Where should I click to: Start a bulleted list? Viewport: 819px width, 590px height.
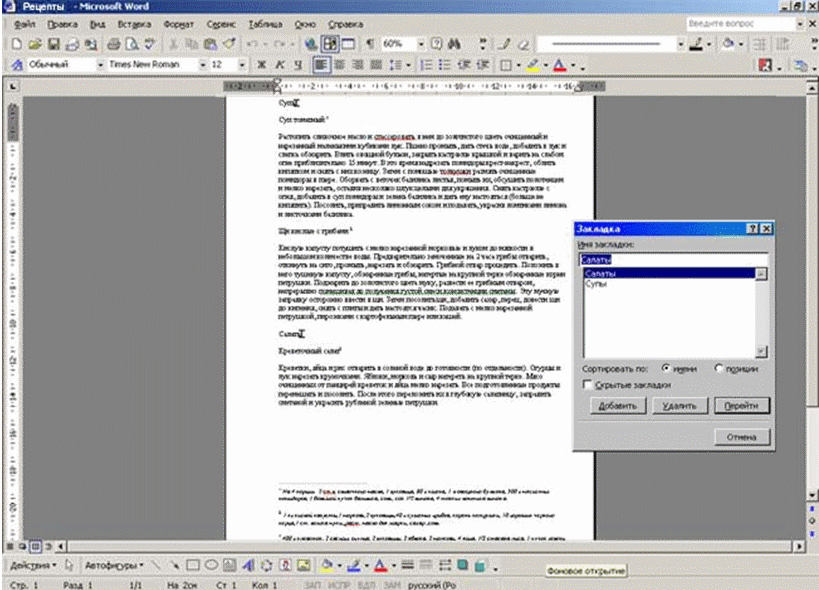pos(444,65)
